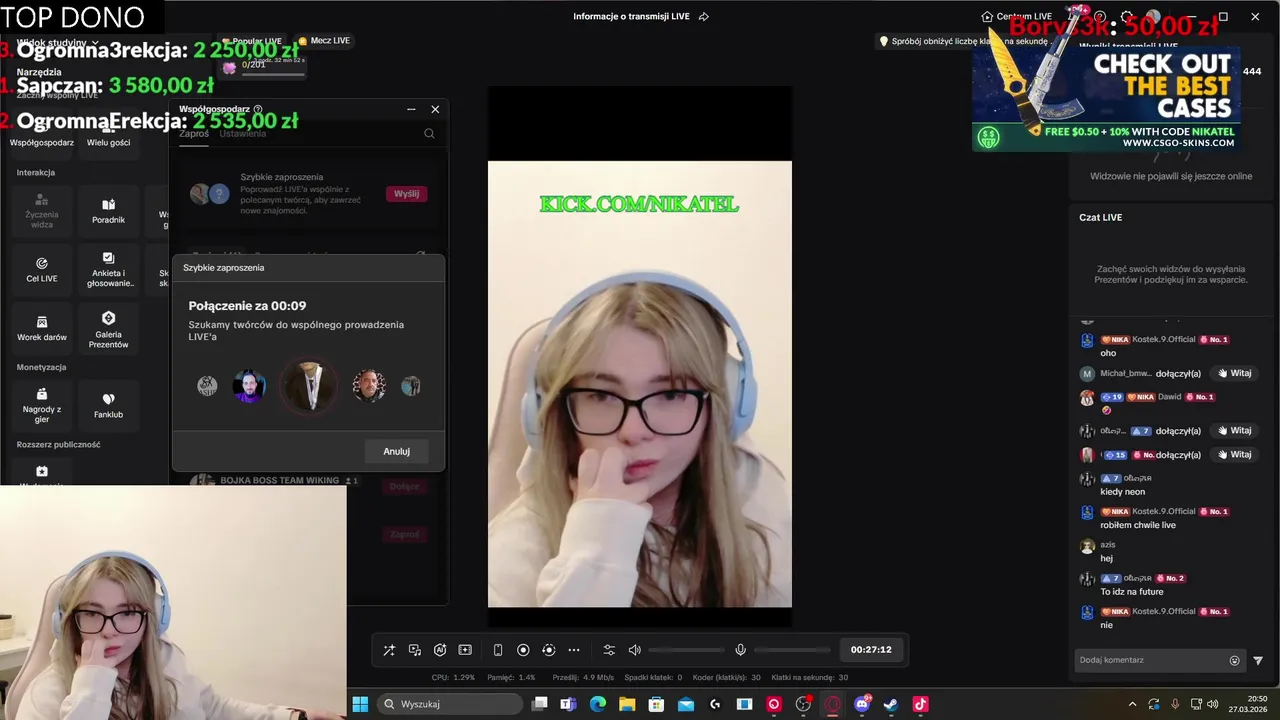
Task: Click the replay capture dashed-circle icon
Action: (x=548, y=650)
